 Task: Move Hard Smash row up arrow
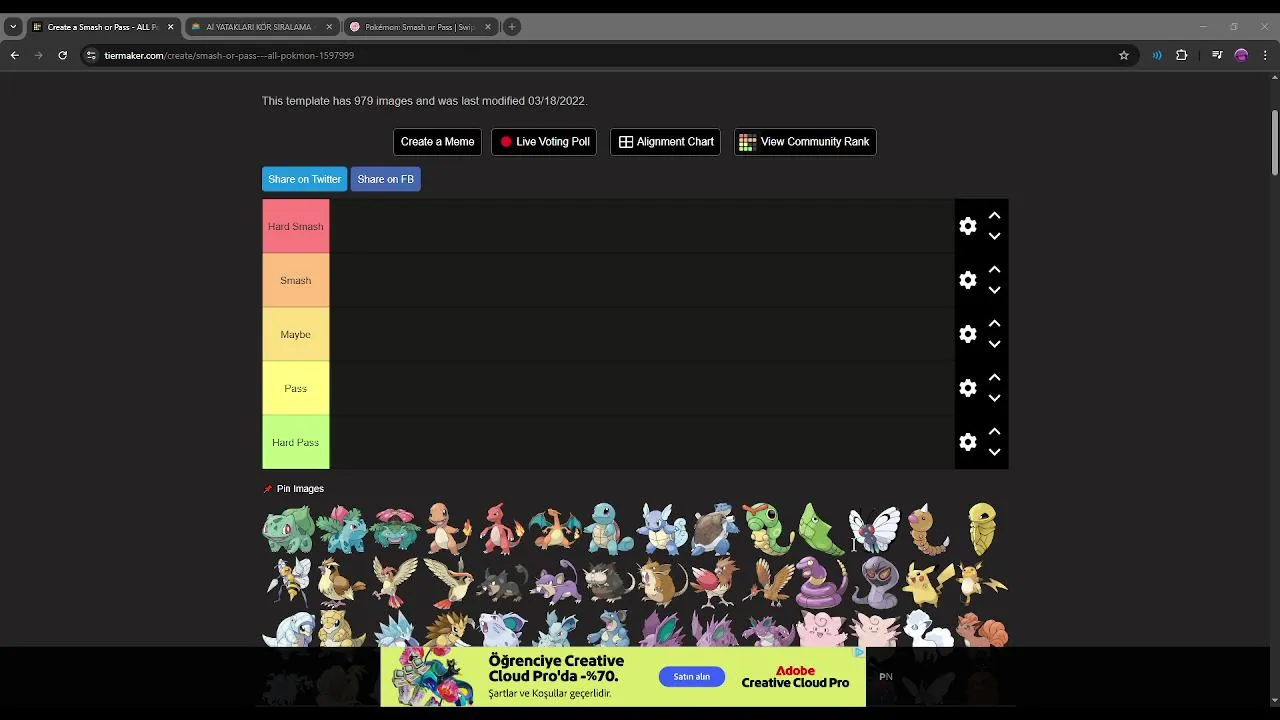(x=994, y=215)
